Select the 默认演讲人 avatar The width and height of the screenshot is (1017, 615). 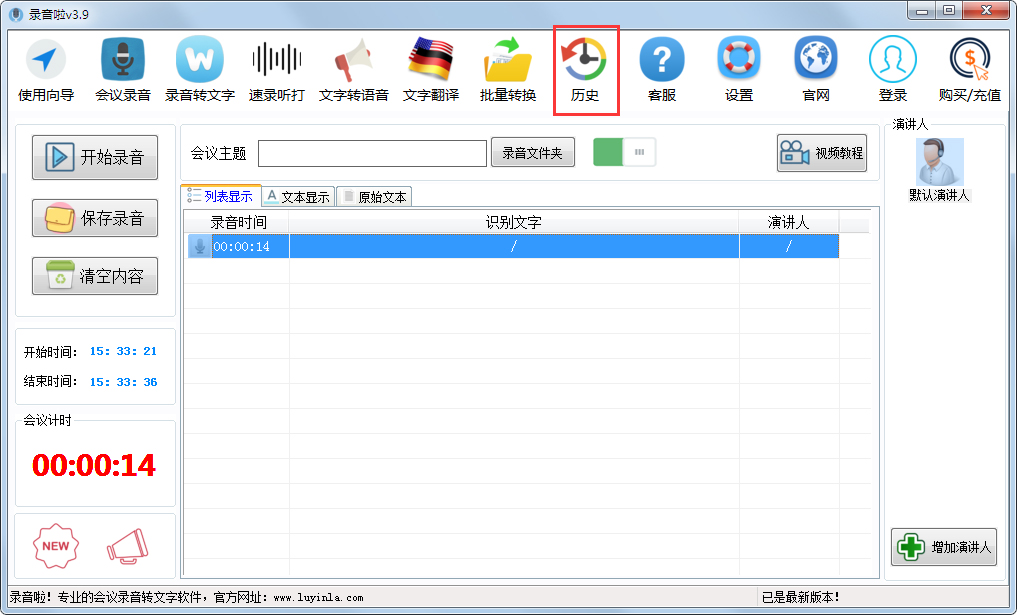click(939, 164)
